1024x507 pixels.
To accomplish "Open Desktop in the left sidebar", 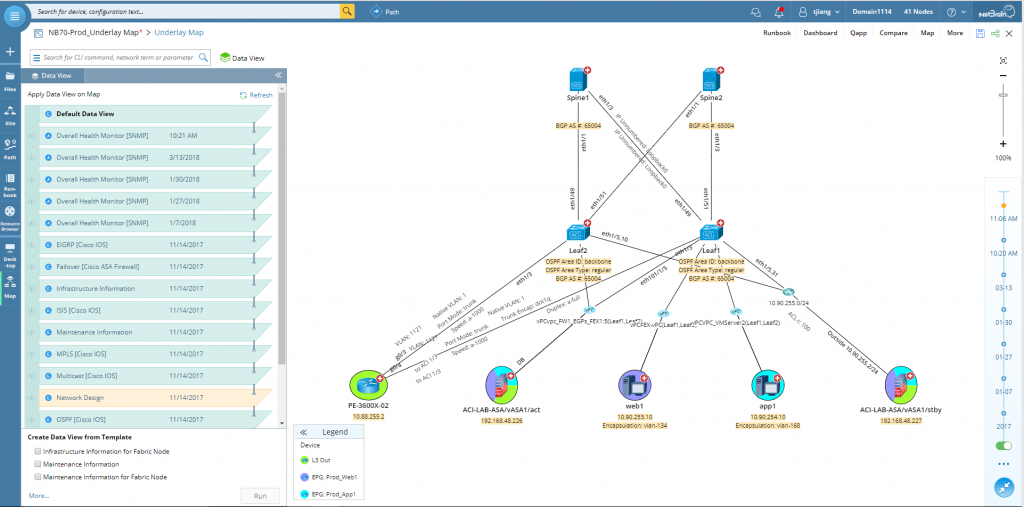I will pyautogui.click(x=10, y=255).
